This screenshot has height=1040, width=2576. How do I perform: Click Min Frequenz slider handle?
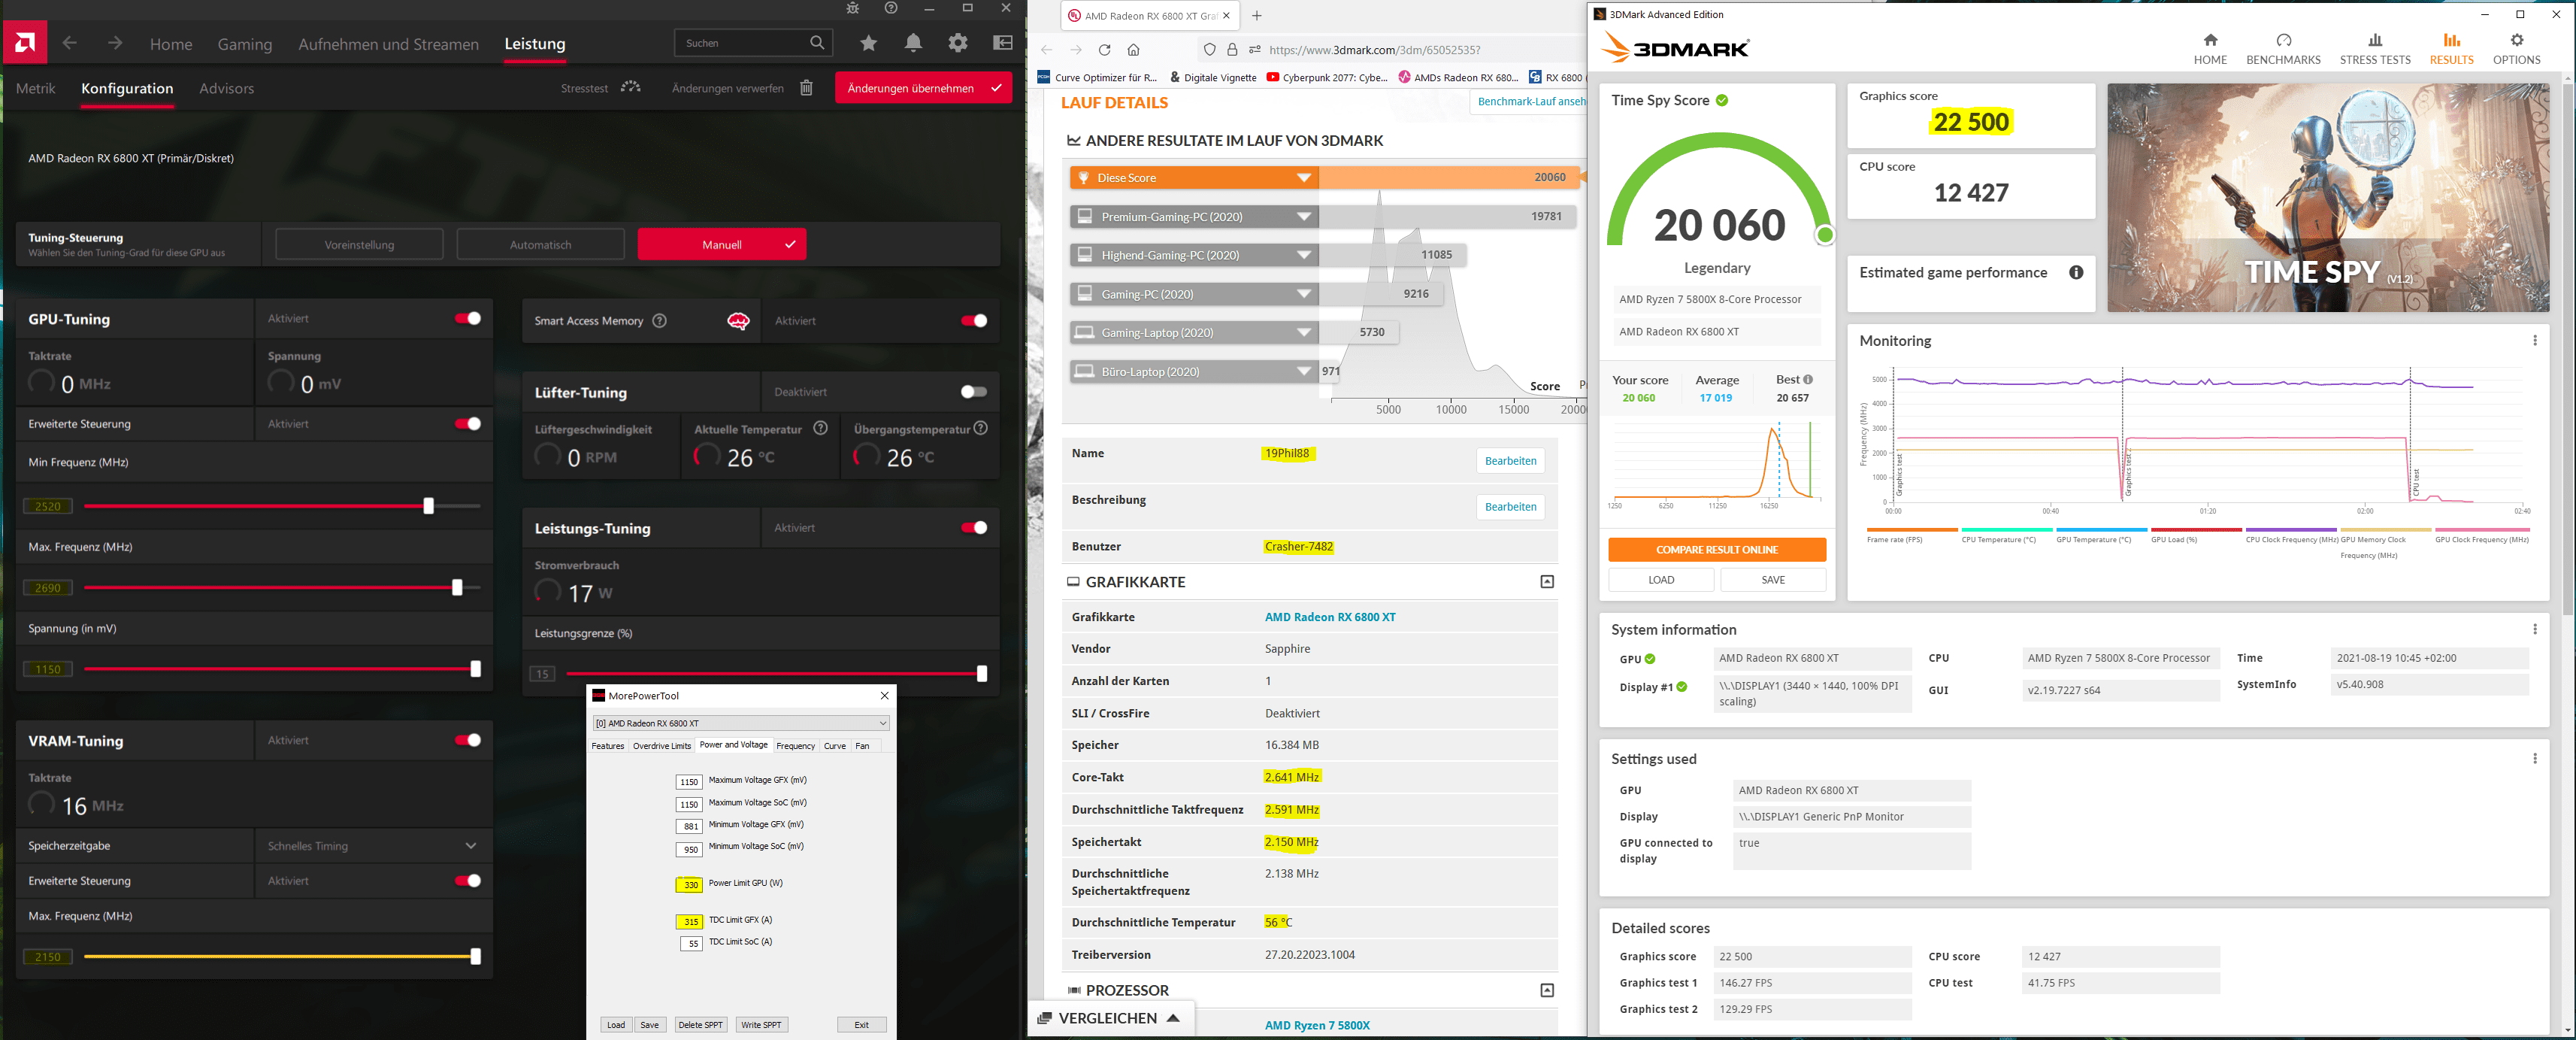click(428, 506)
